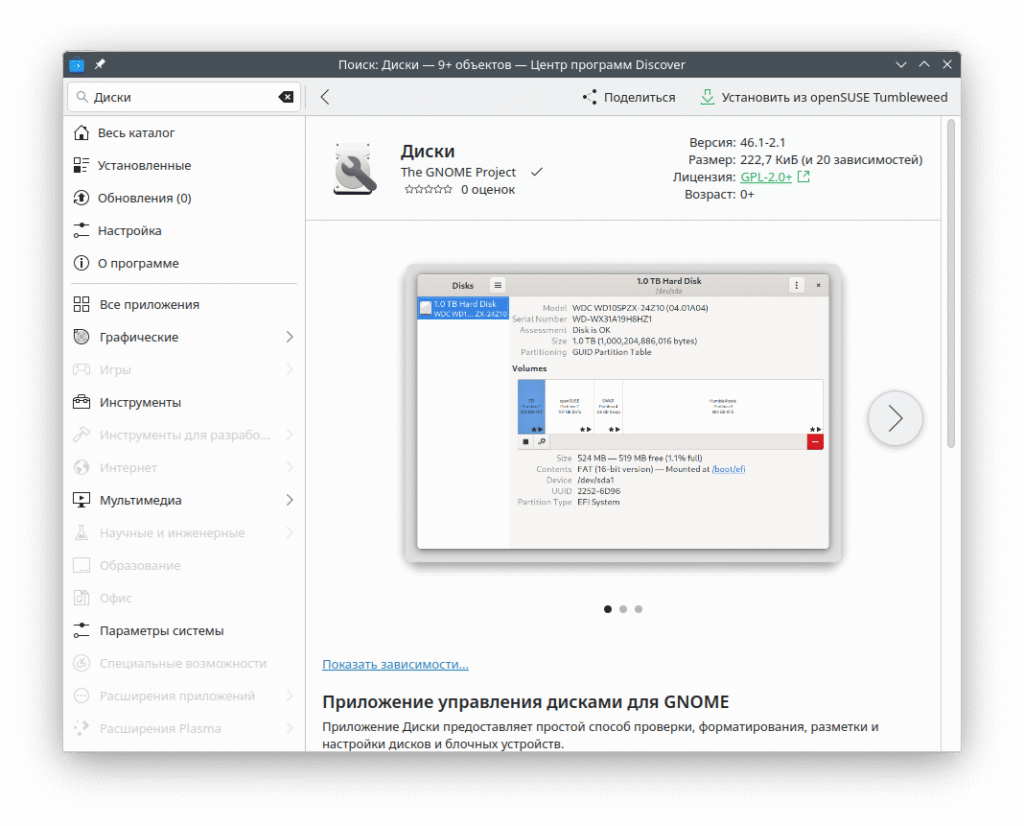The image size is (1024, 826).
Task: Expand the Интернет category chevron
Action: tap(290, 468)
